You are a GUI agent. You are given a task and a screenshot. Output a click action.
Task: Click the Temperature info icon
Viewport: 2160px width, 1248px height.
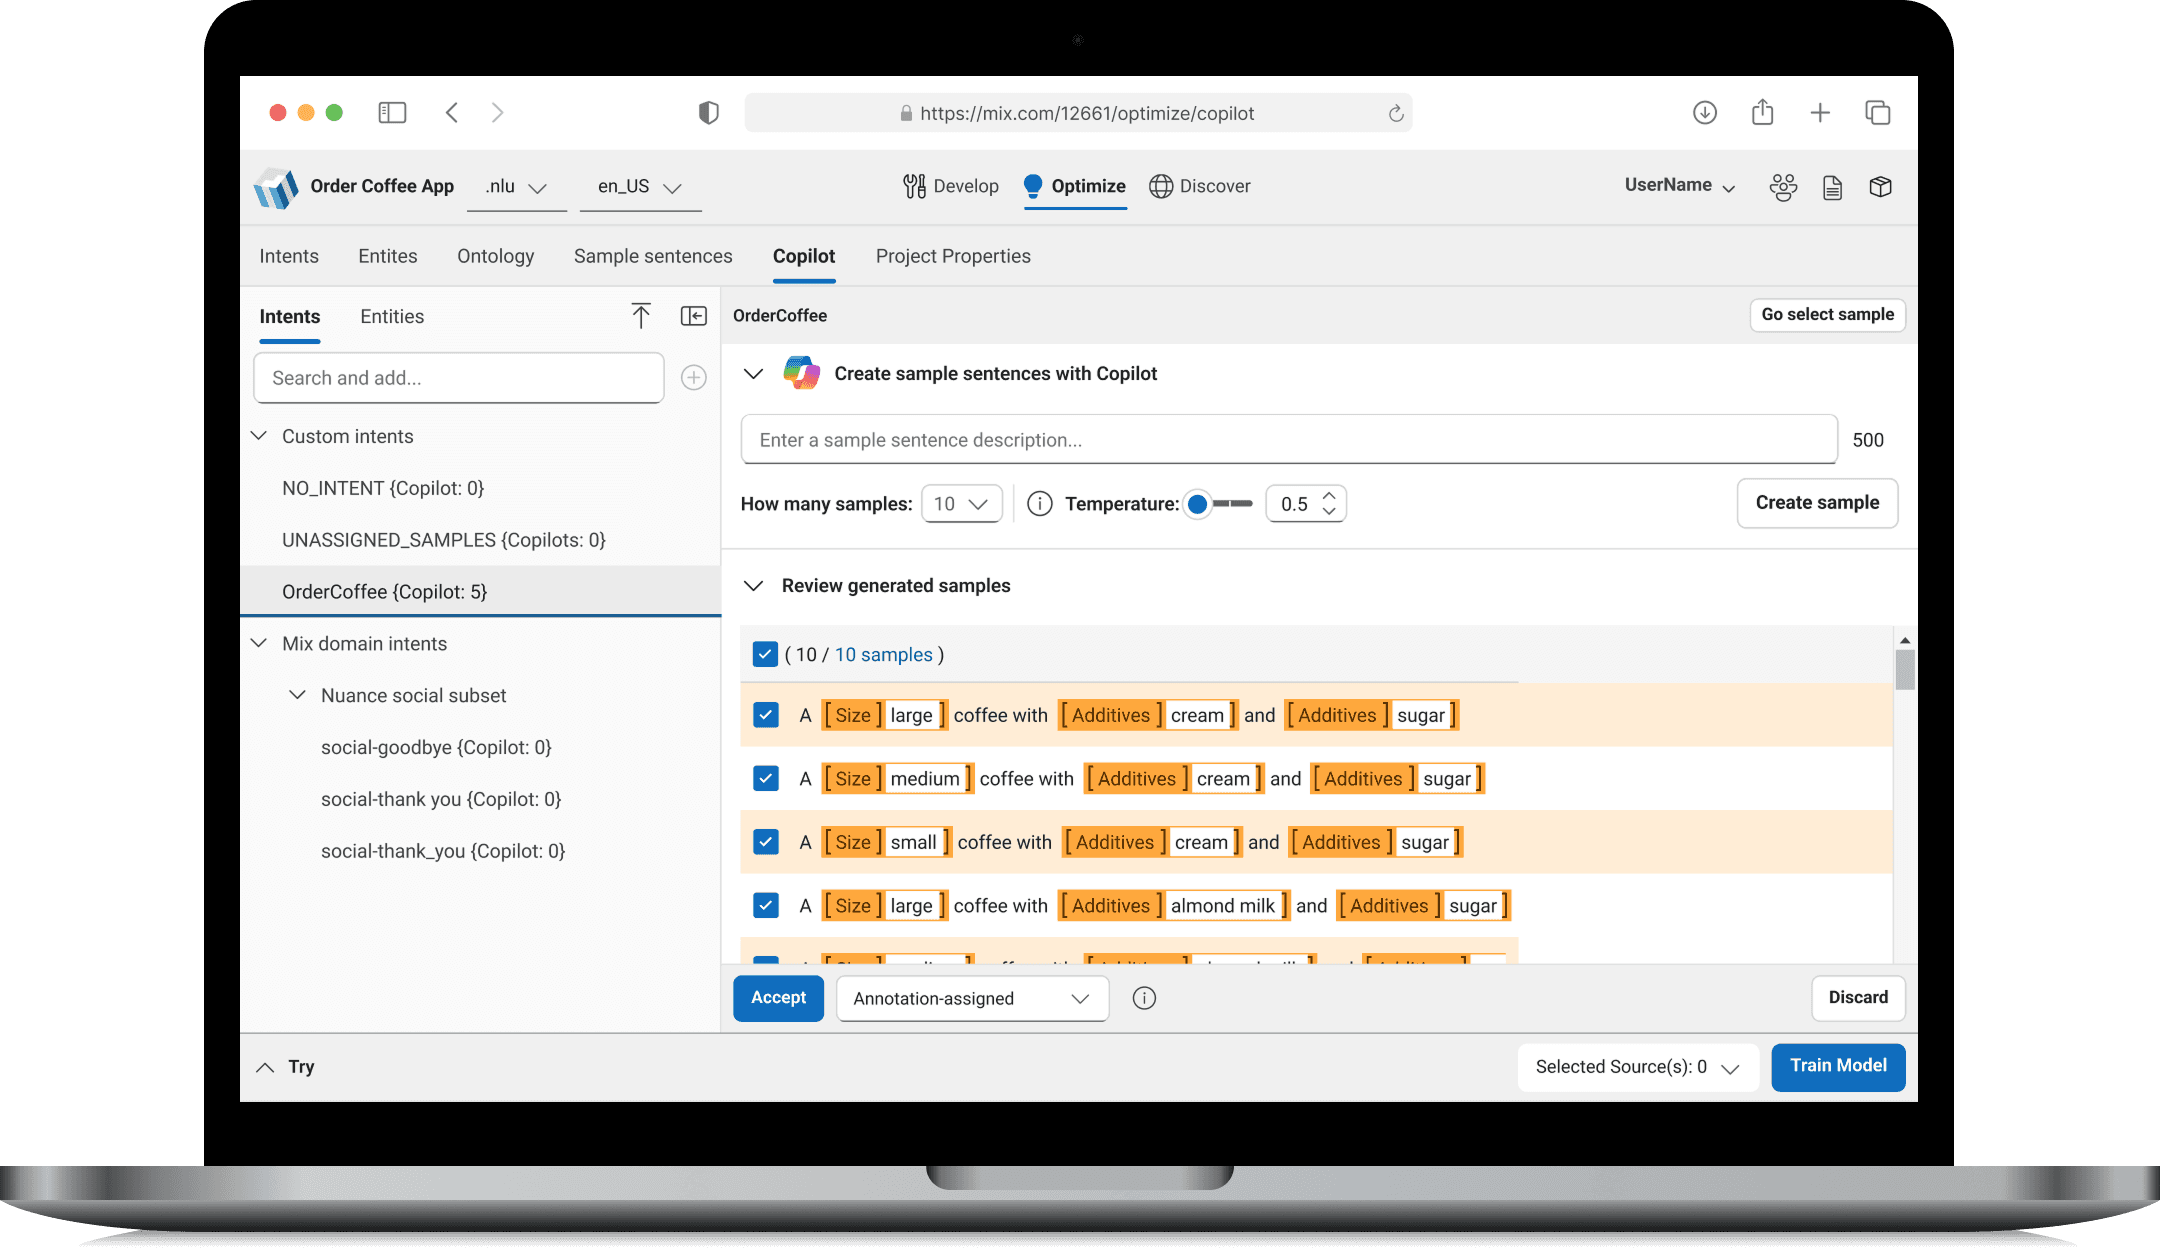1039,504
